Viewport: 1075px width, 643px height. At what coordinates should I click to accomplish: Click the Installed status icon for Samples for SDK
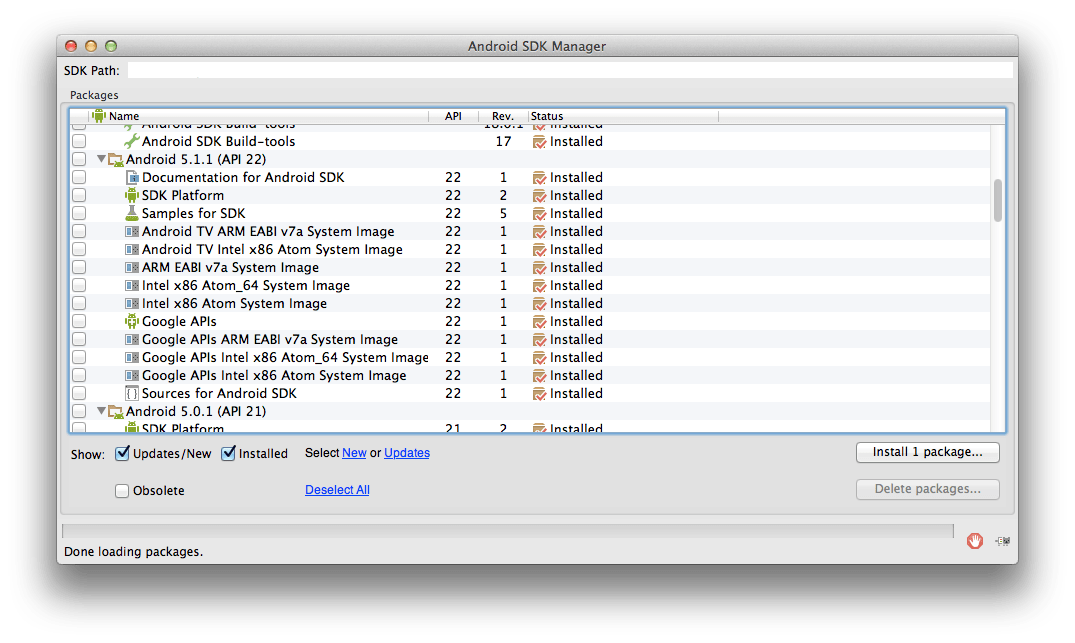pyautogui.click(x=540, y=214)
